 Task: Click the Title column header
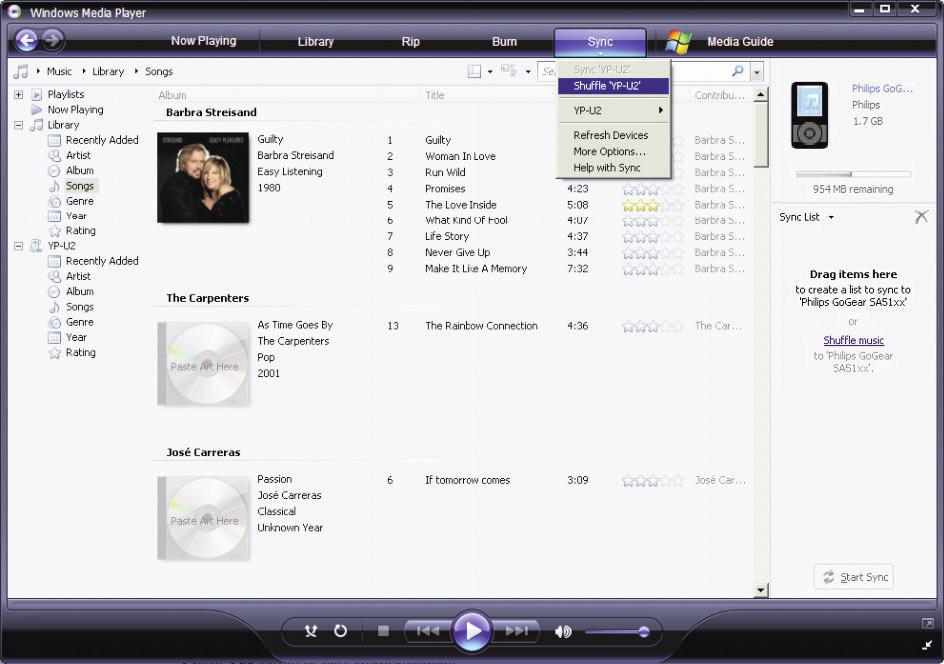[435, 95]
